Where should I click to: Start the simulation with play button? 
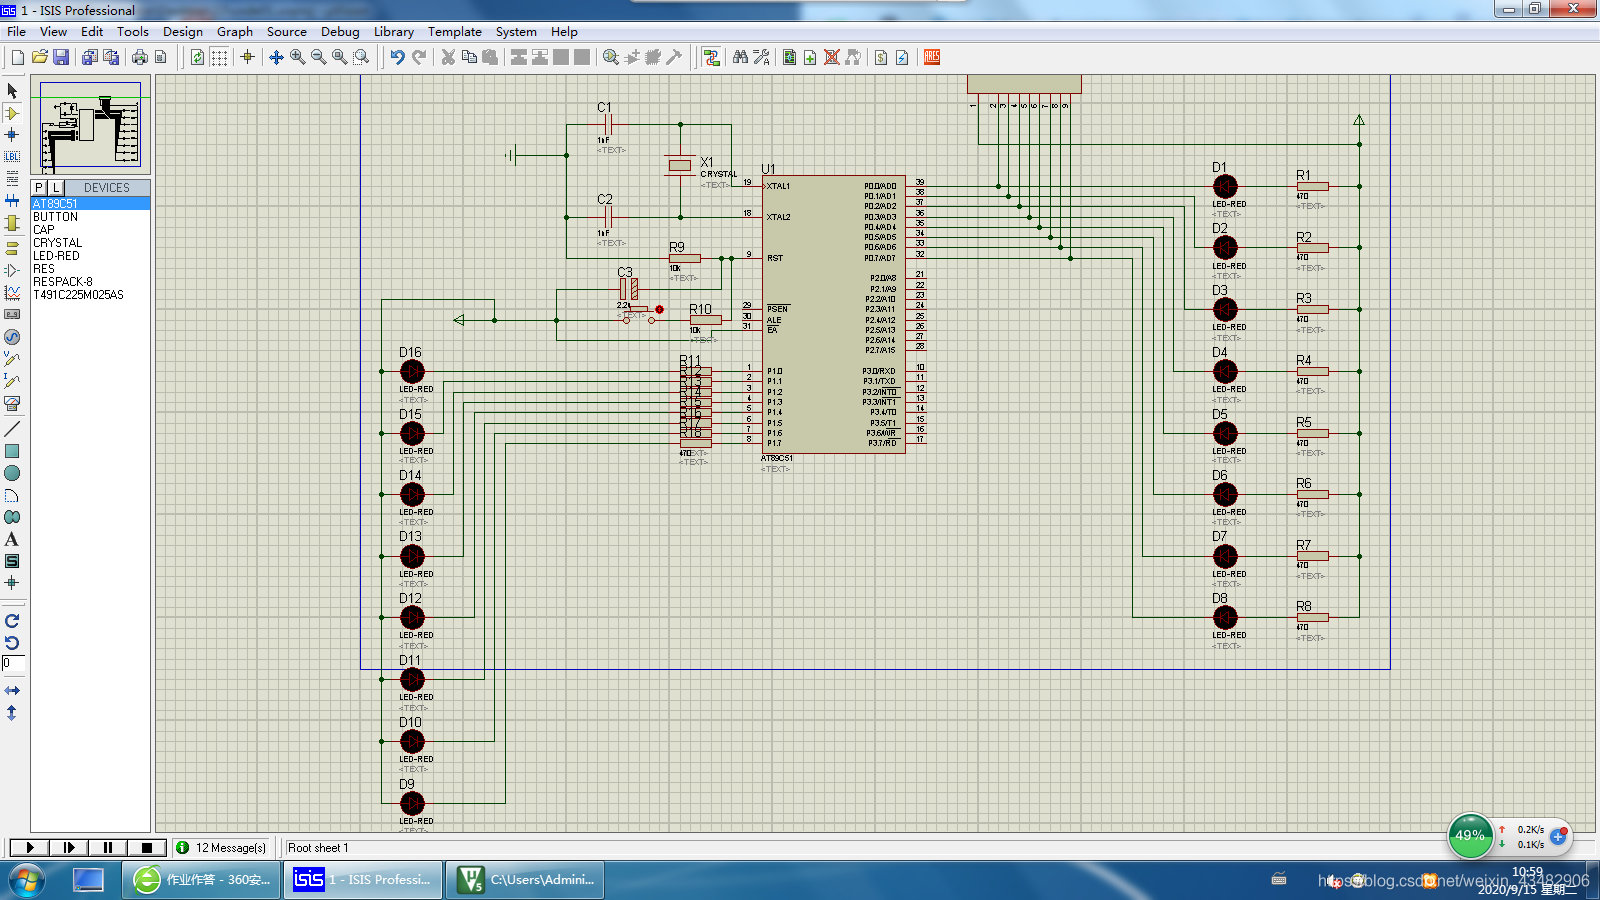click(30, 848)
